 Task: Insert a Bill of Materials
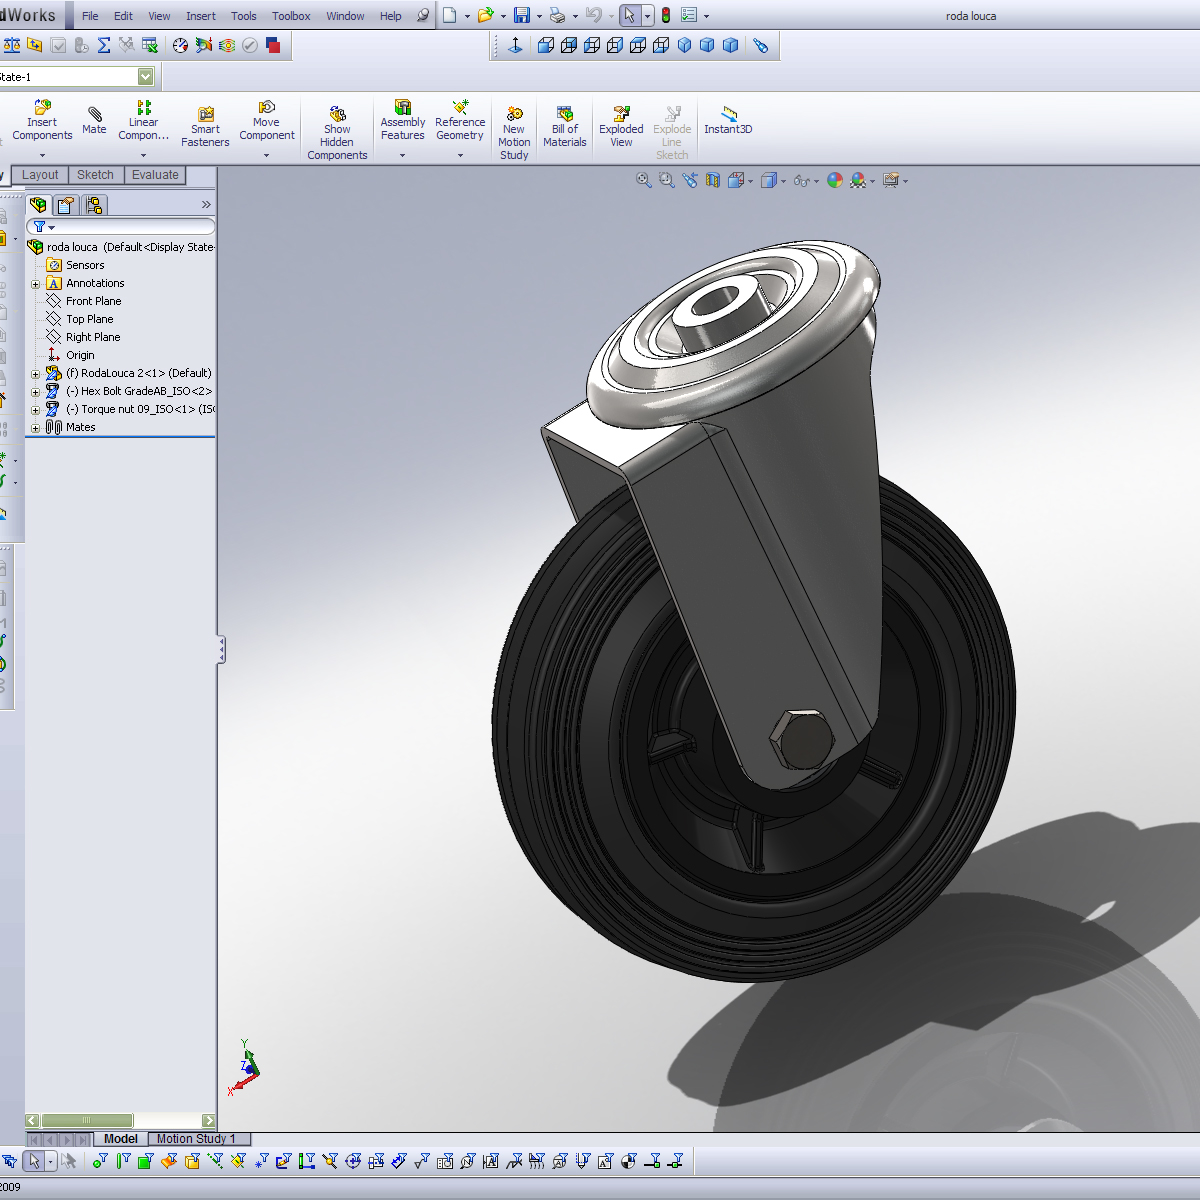click(564, 122)
